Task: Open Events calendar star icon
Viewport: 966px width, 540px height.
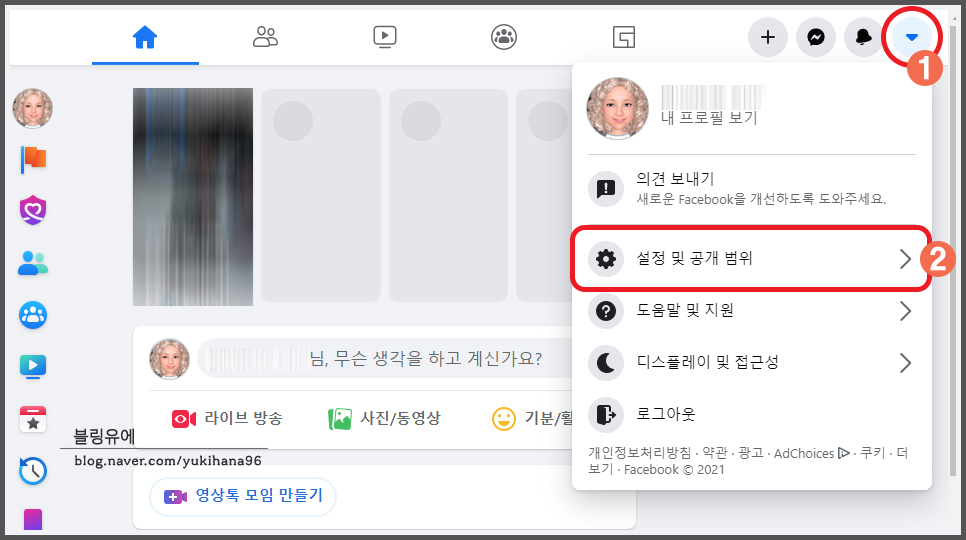Action: pos(33,419)
